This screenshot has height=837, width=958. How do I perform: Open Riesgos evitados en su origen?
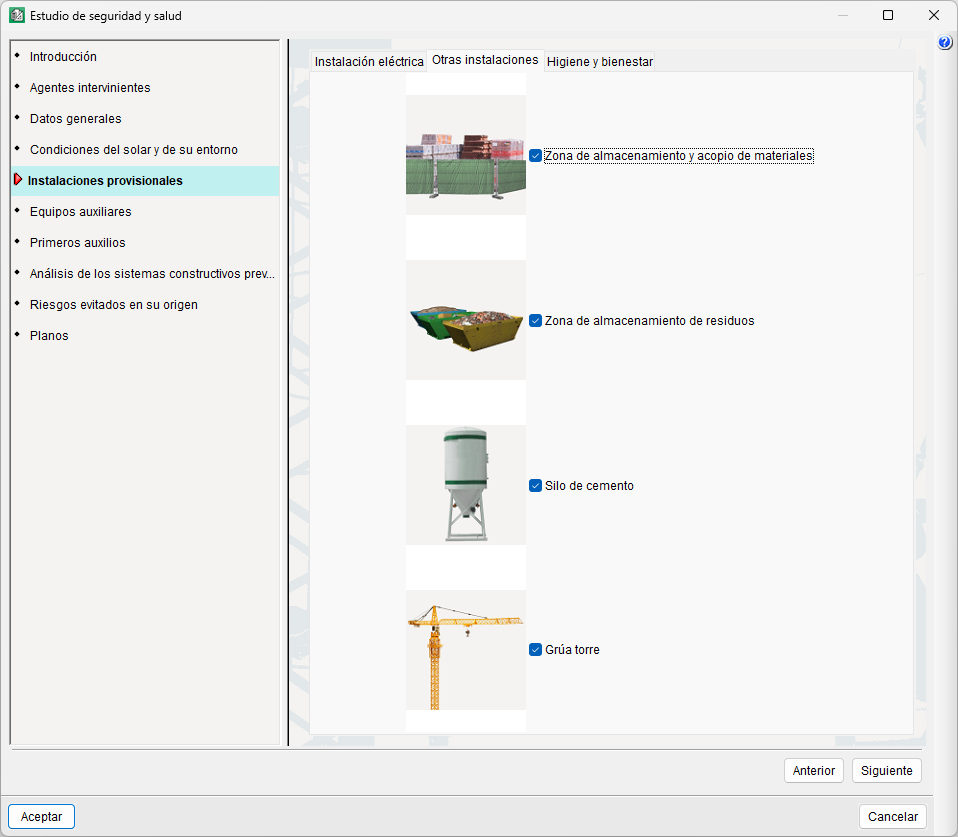[145, 304]
